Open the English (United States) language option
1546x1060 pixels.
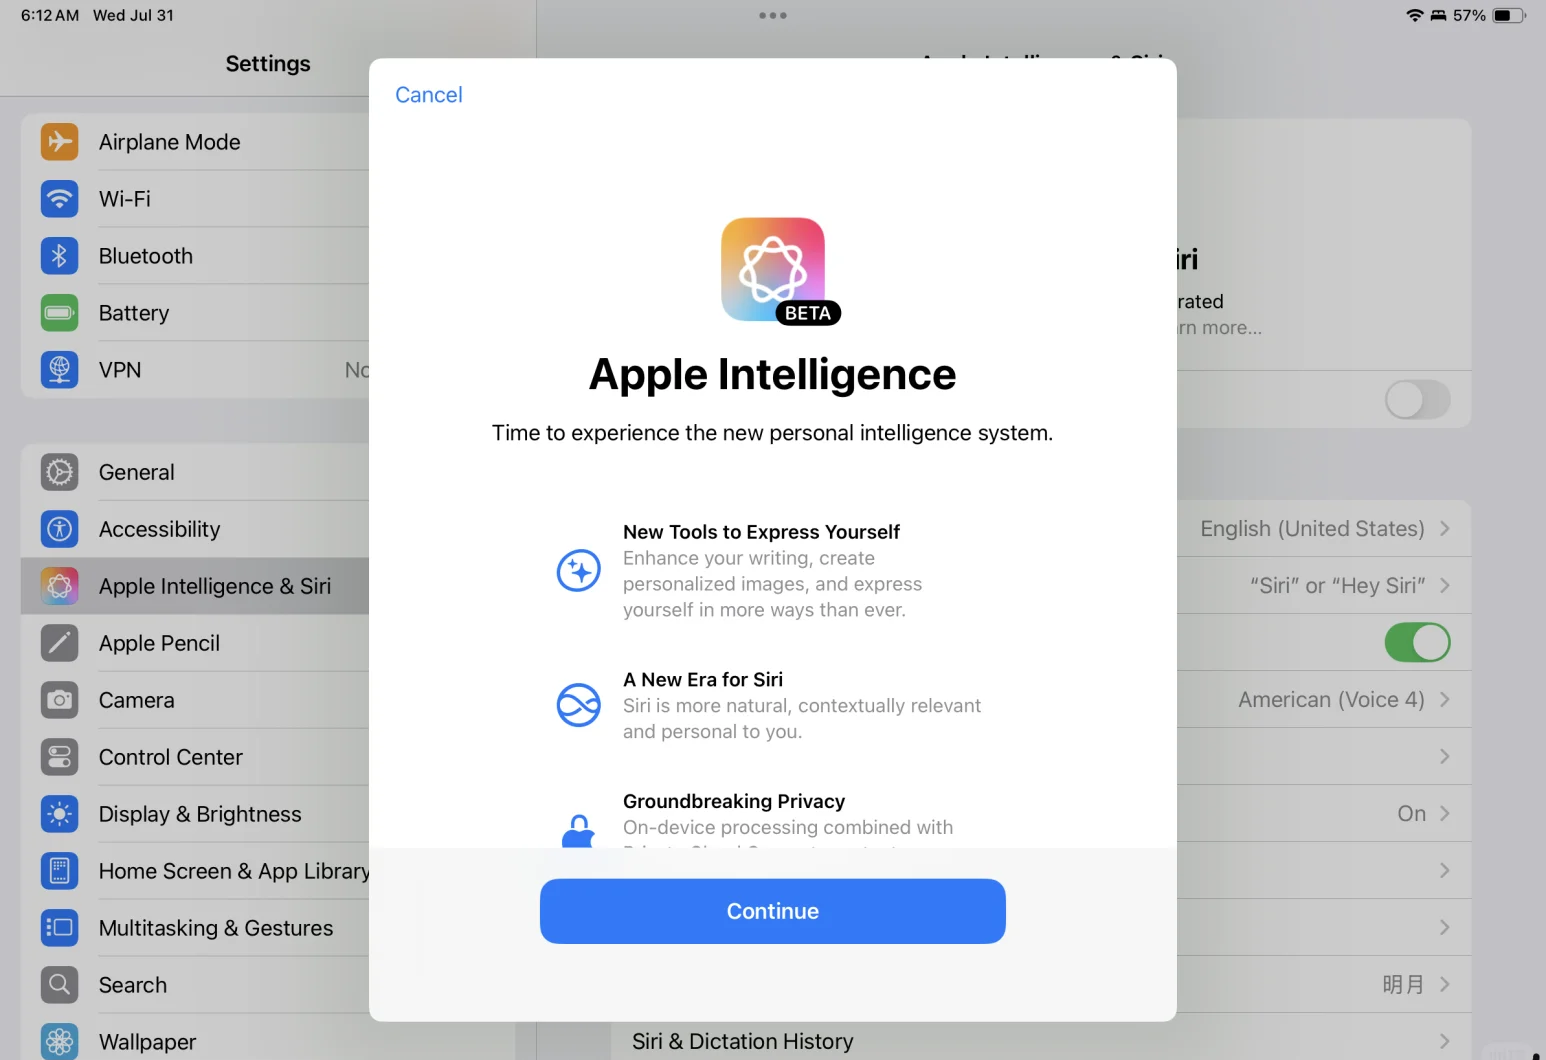point(1311,528)
